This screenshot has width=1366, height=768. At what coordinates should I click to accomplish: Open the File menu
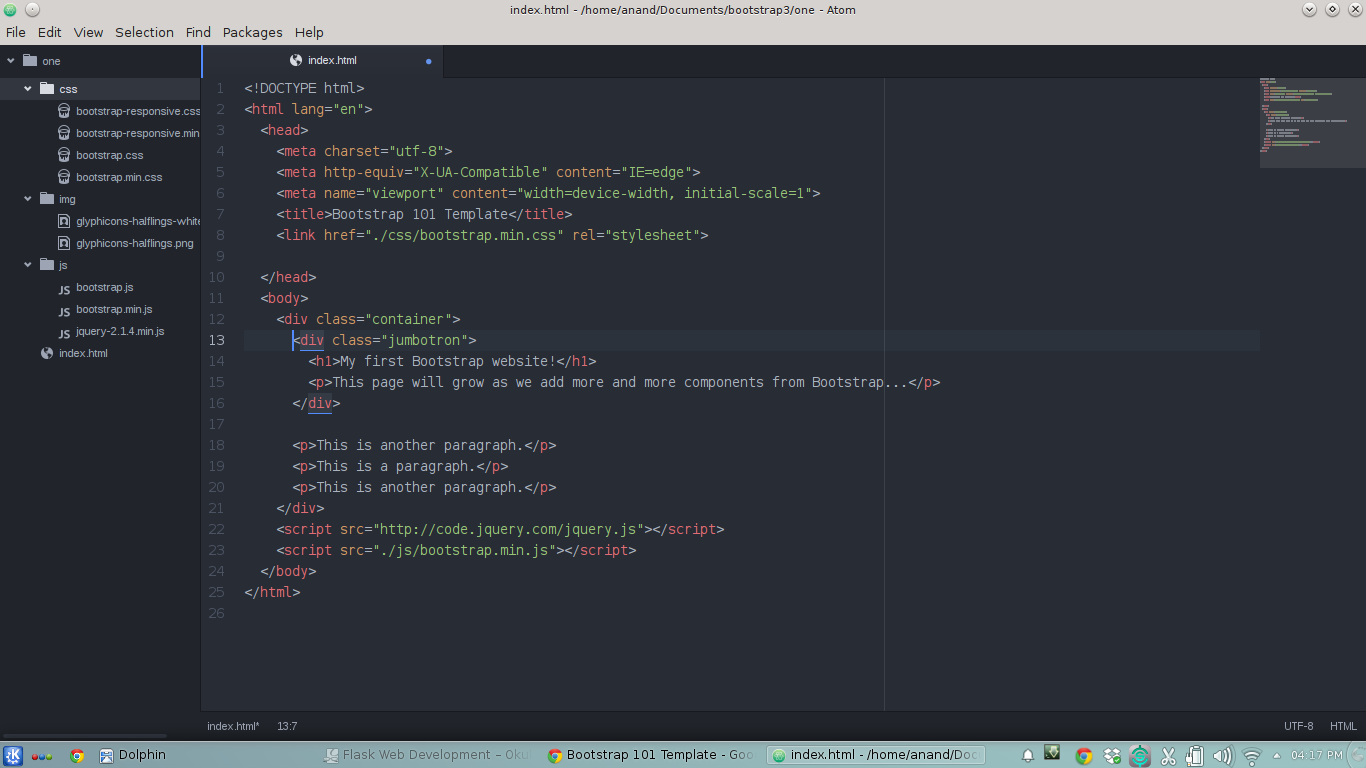click(16, 32)
